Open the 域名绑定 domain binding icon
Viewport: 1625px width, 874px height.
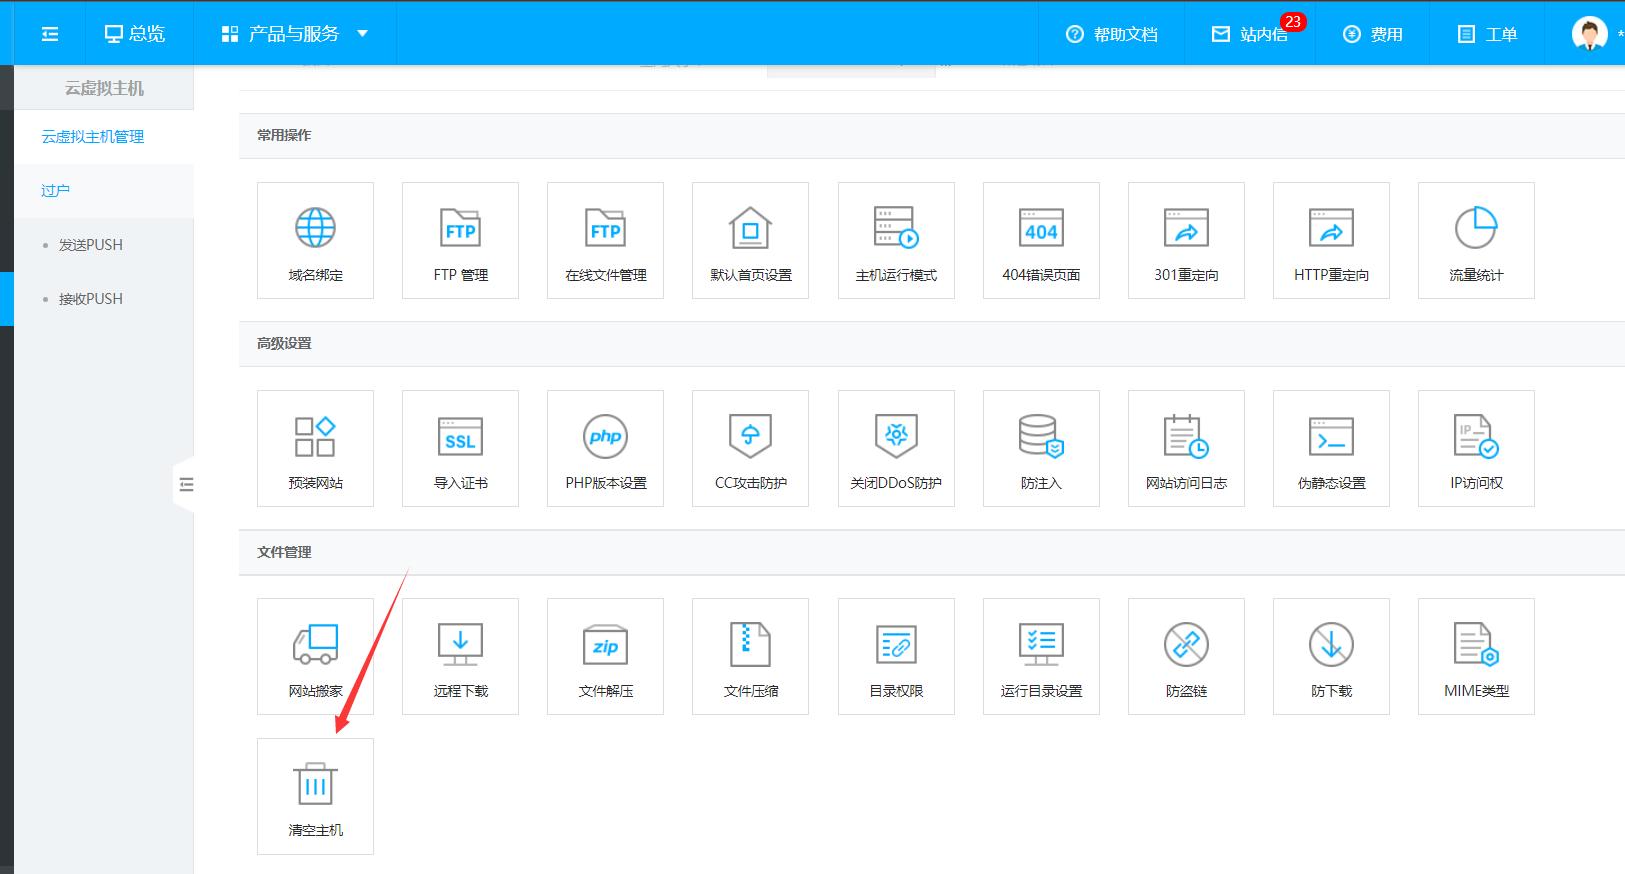pos(315,229)
